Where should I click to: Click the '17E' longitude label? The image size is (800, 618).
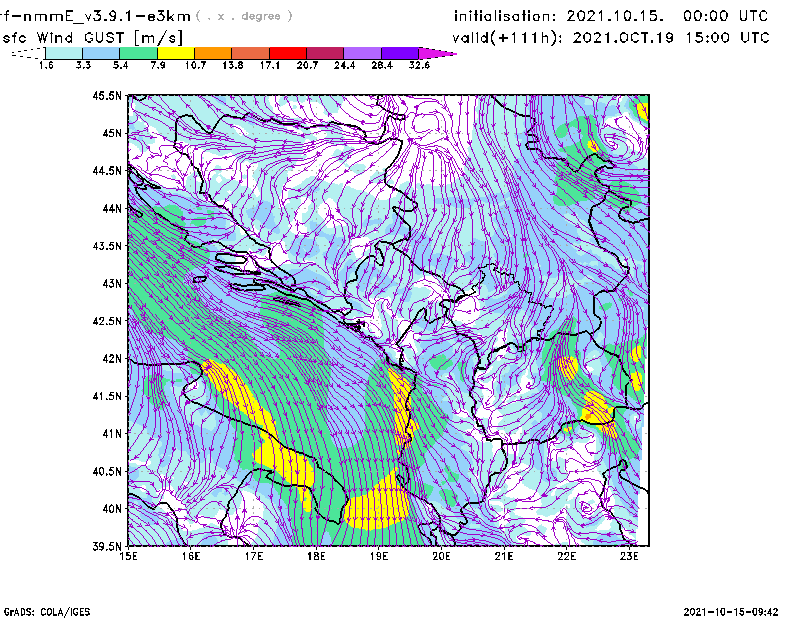pyautogui.click(x=254, y=556)
